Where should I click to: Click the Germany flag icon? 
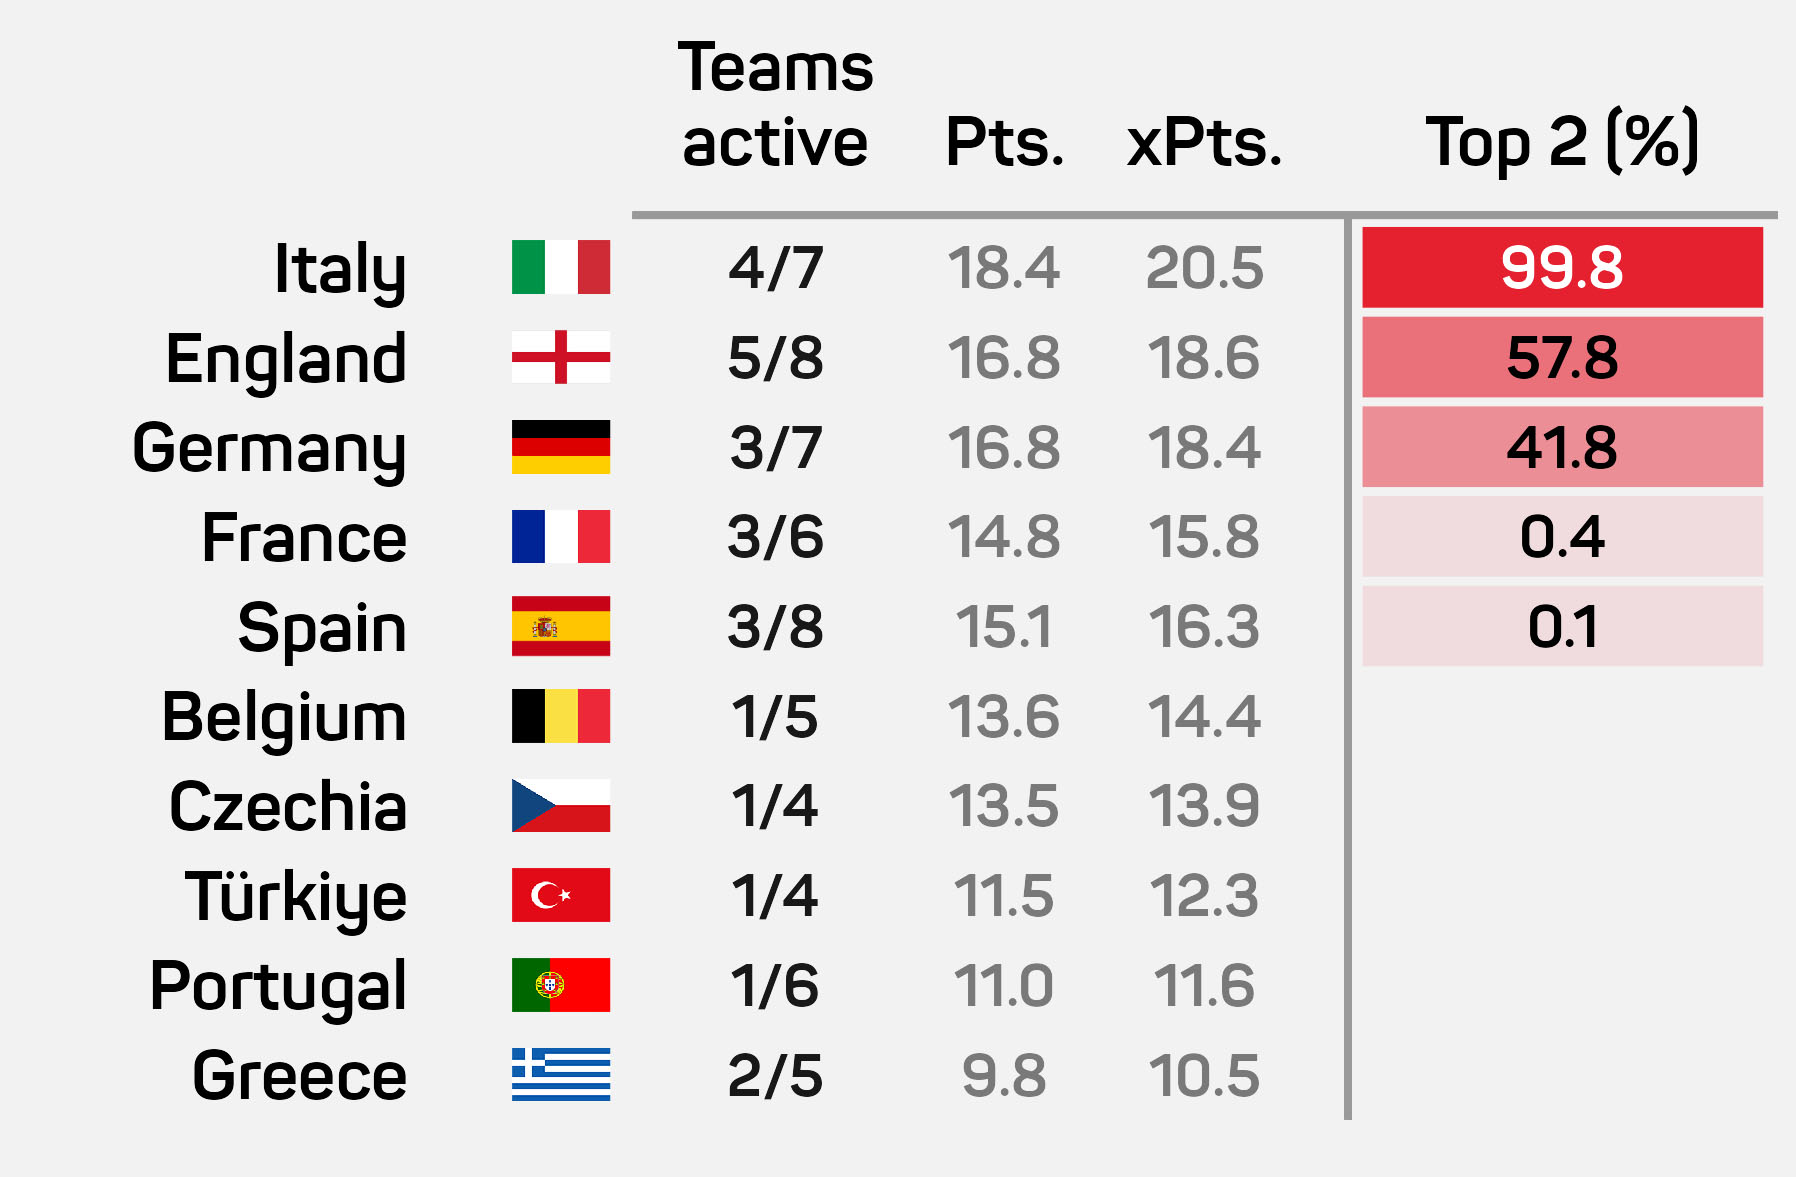[x=561, y=447]
